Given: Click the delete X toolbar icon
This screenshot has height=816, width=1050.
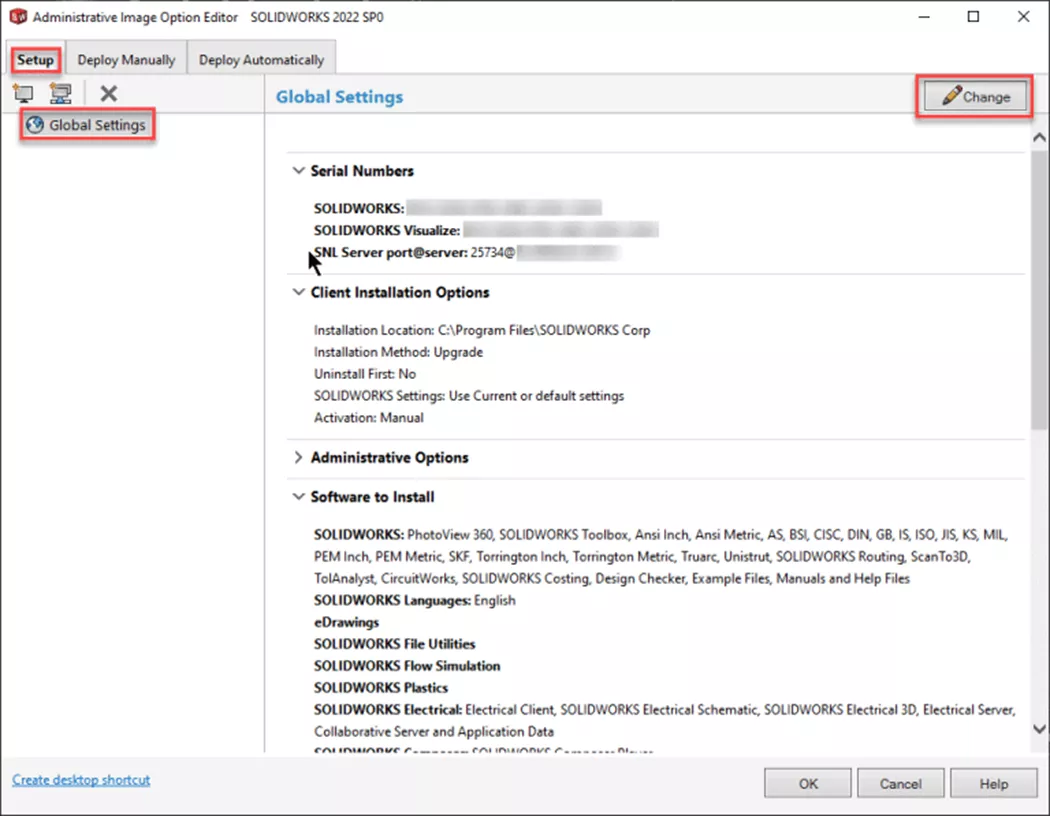Looking at the screenshot, I should (108, 93).
